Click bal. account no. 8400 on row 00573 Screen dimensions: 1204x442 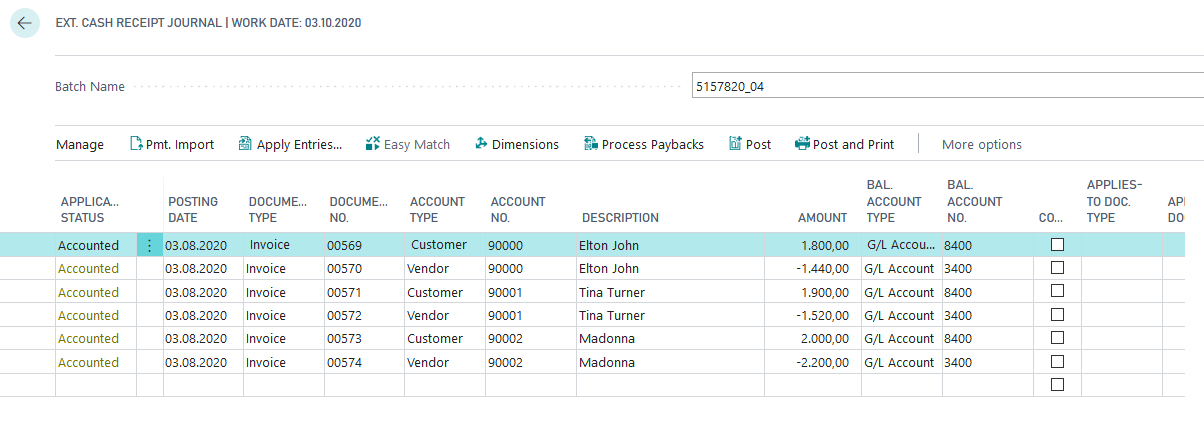click(958, 338)
